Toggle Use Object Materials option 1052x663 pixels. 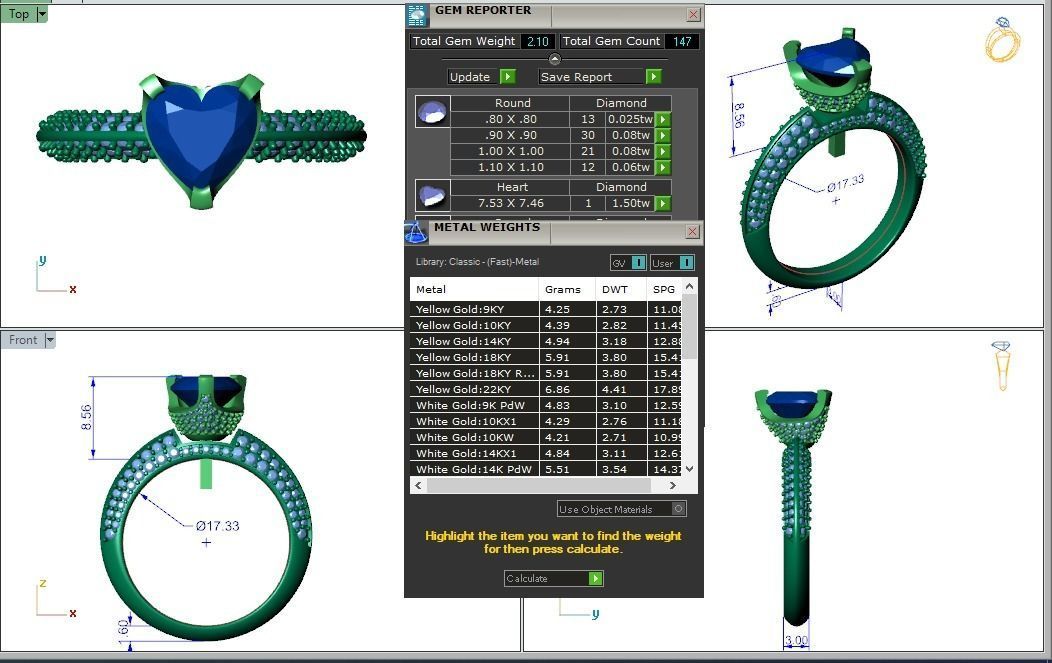point(621,509)
